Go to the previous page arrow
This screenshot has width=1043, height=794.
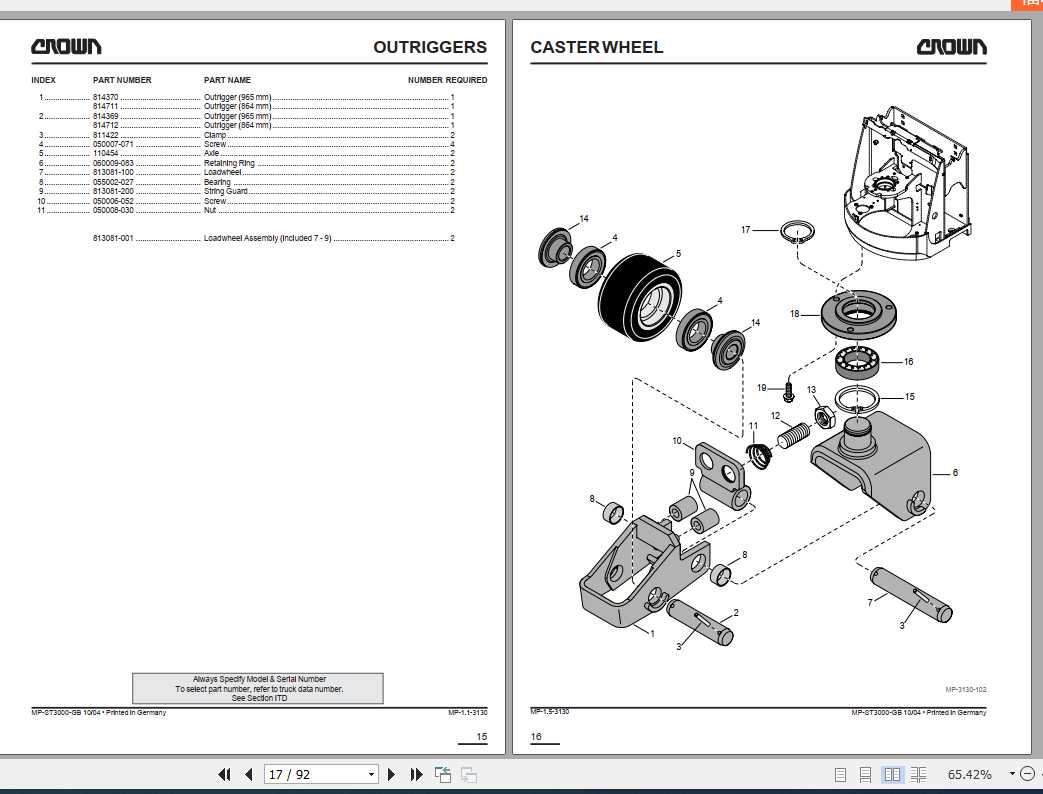tap(247, 774)
